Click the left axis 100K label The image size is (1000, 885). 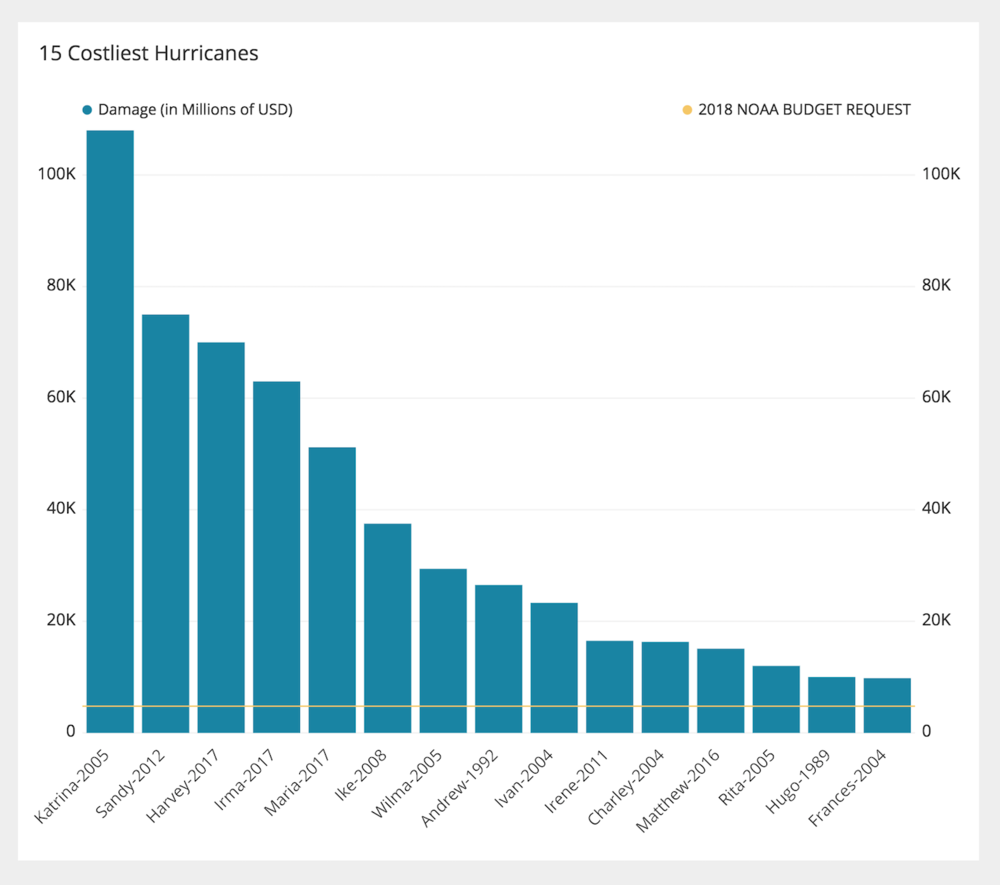pos(57,174)
